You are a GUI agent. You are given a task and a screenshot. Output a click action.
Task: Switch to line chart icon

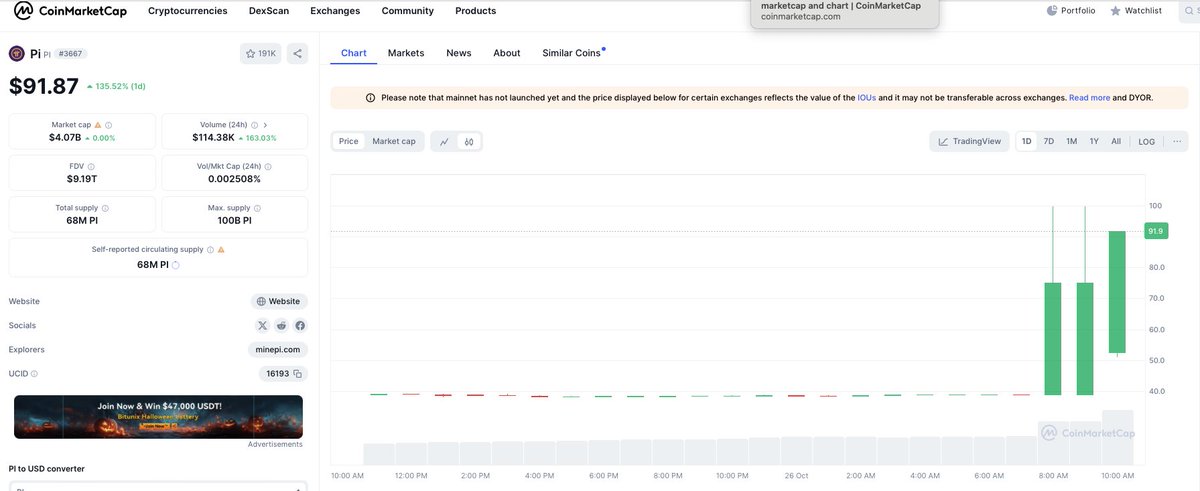[444, 142]
